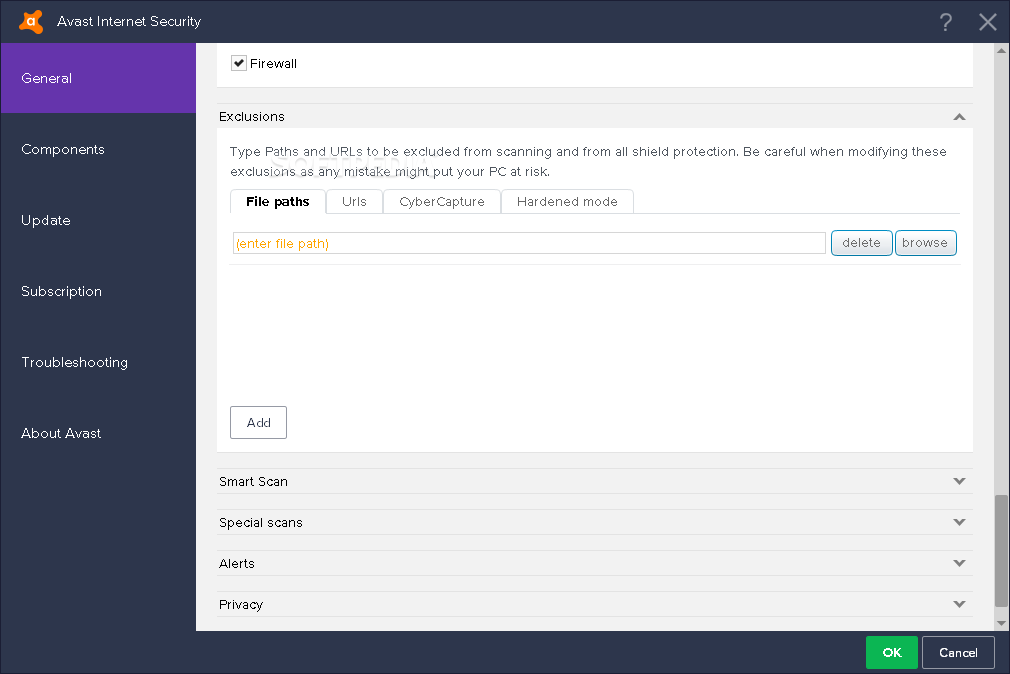Click the Add exclusion button
The height and width of the screenshot is (674, 1010).
click(x=258, y=423)
